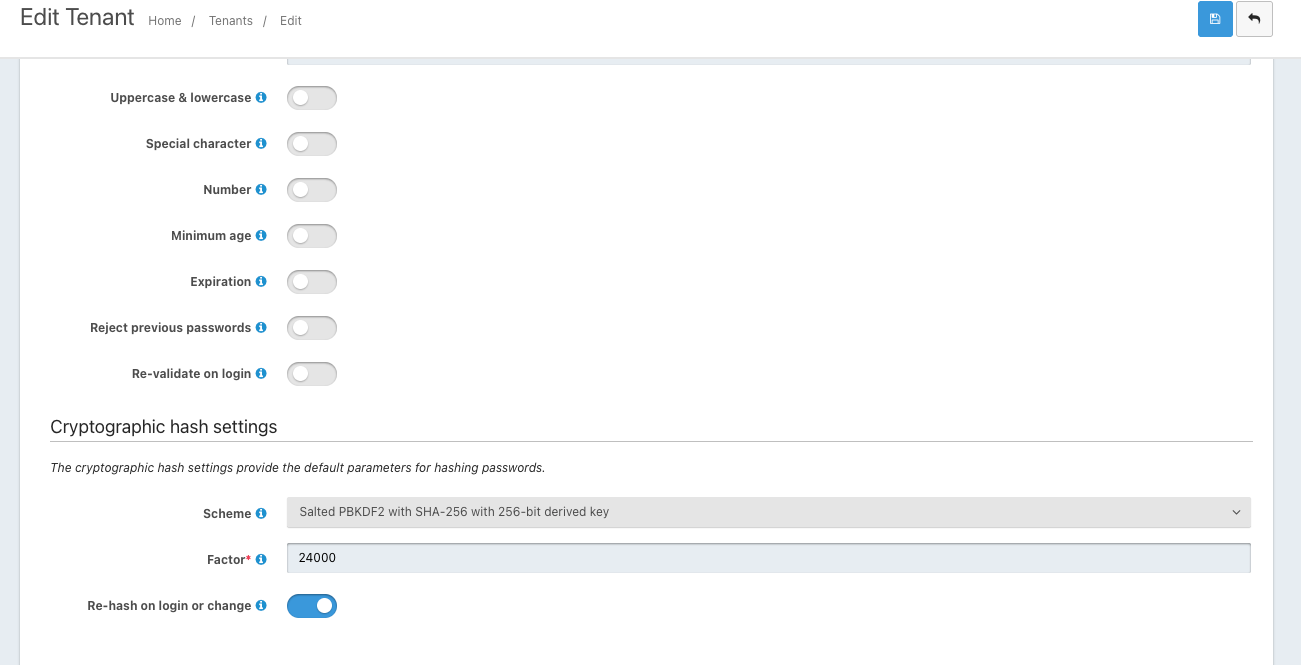Image resolution: width=1301 pixels, height=665 pixels.
Task: Click the info icon beside Factor
Action: 261,559
